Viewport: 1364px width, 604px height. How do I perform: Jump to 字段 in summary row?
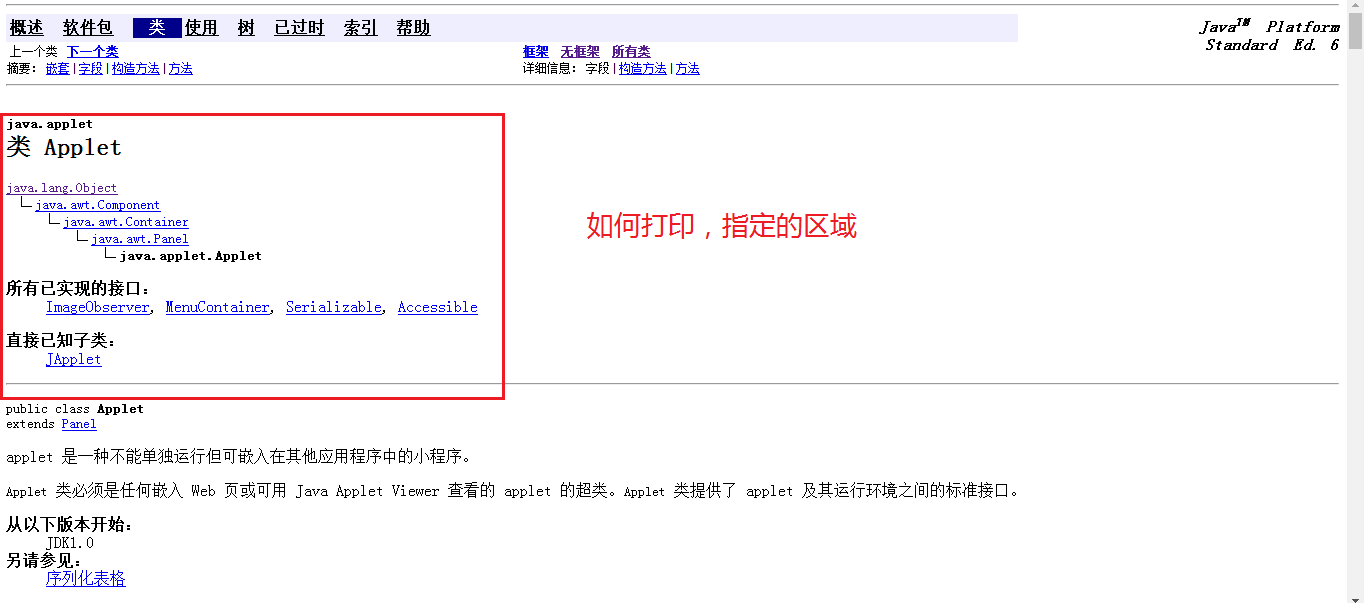click(x=91, y=69)
